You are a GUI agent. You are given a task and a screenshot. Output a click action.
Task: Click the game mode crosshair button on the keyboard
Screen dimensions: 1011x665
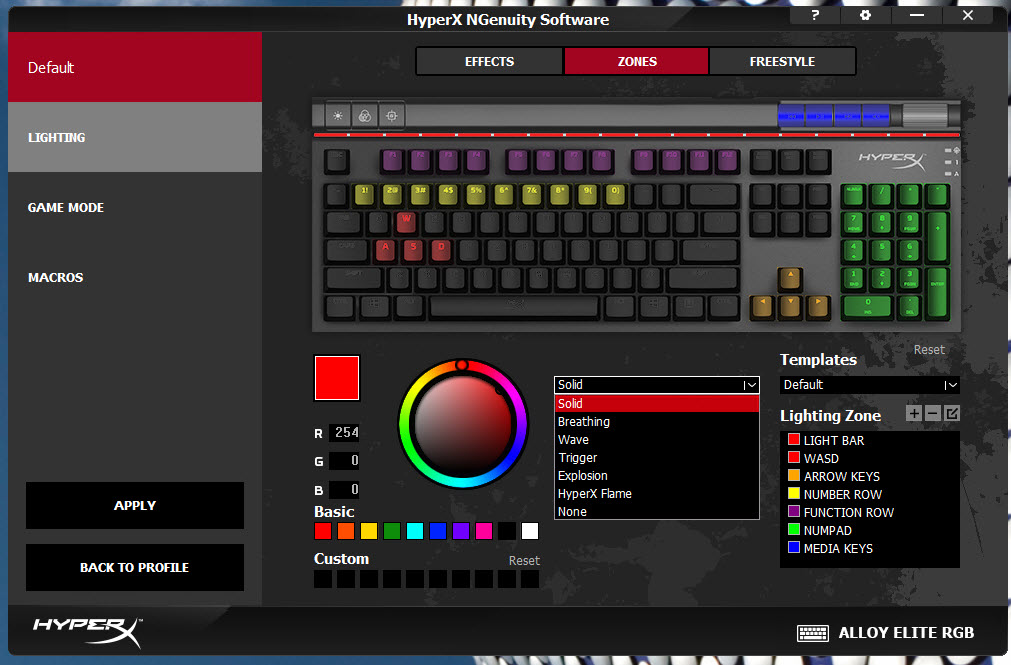pyautogui.click(x=391, y=116)
